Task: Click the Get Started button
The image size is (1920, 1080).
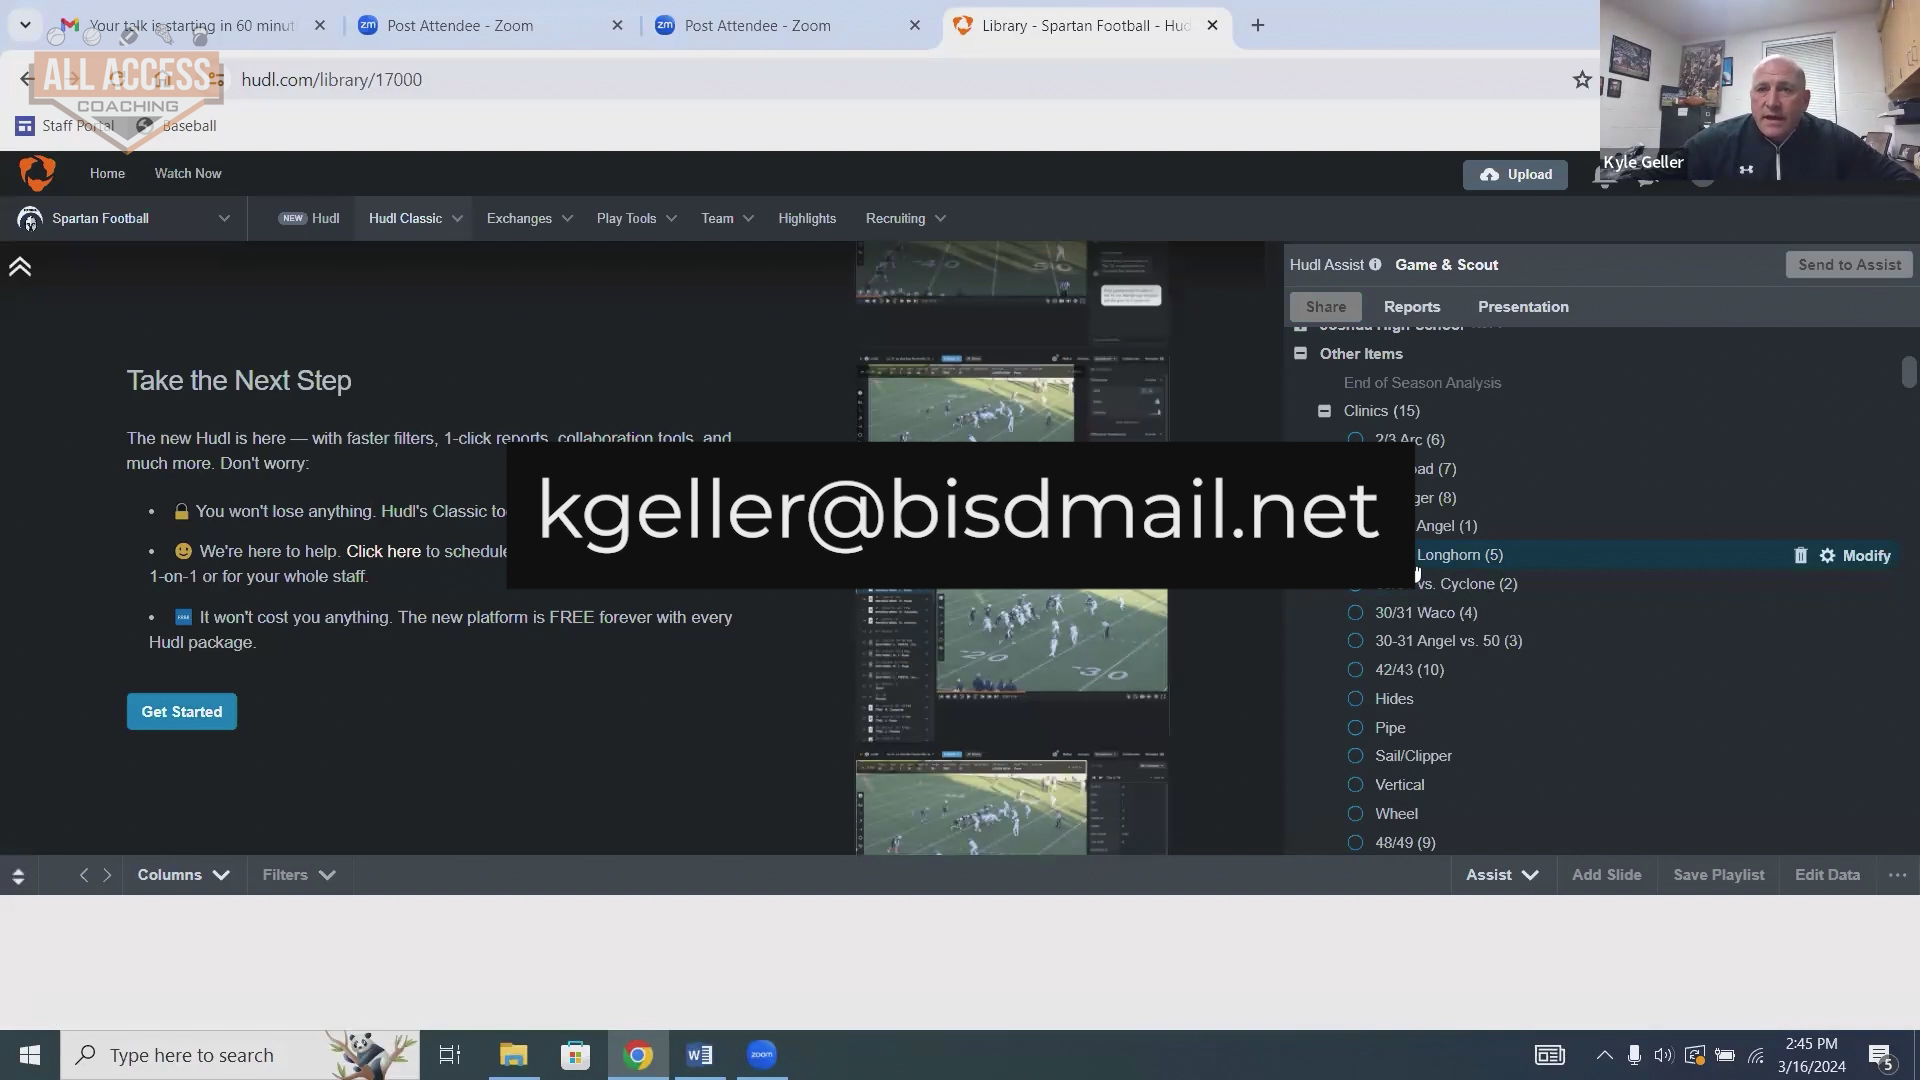Action: click(182, 712)
